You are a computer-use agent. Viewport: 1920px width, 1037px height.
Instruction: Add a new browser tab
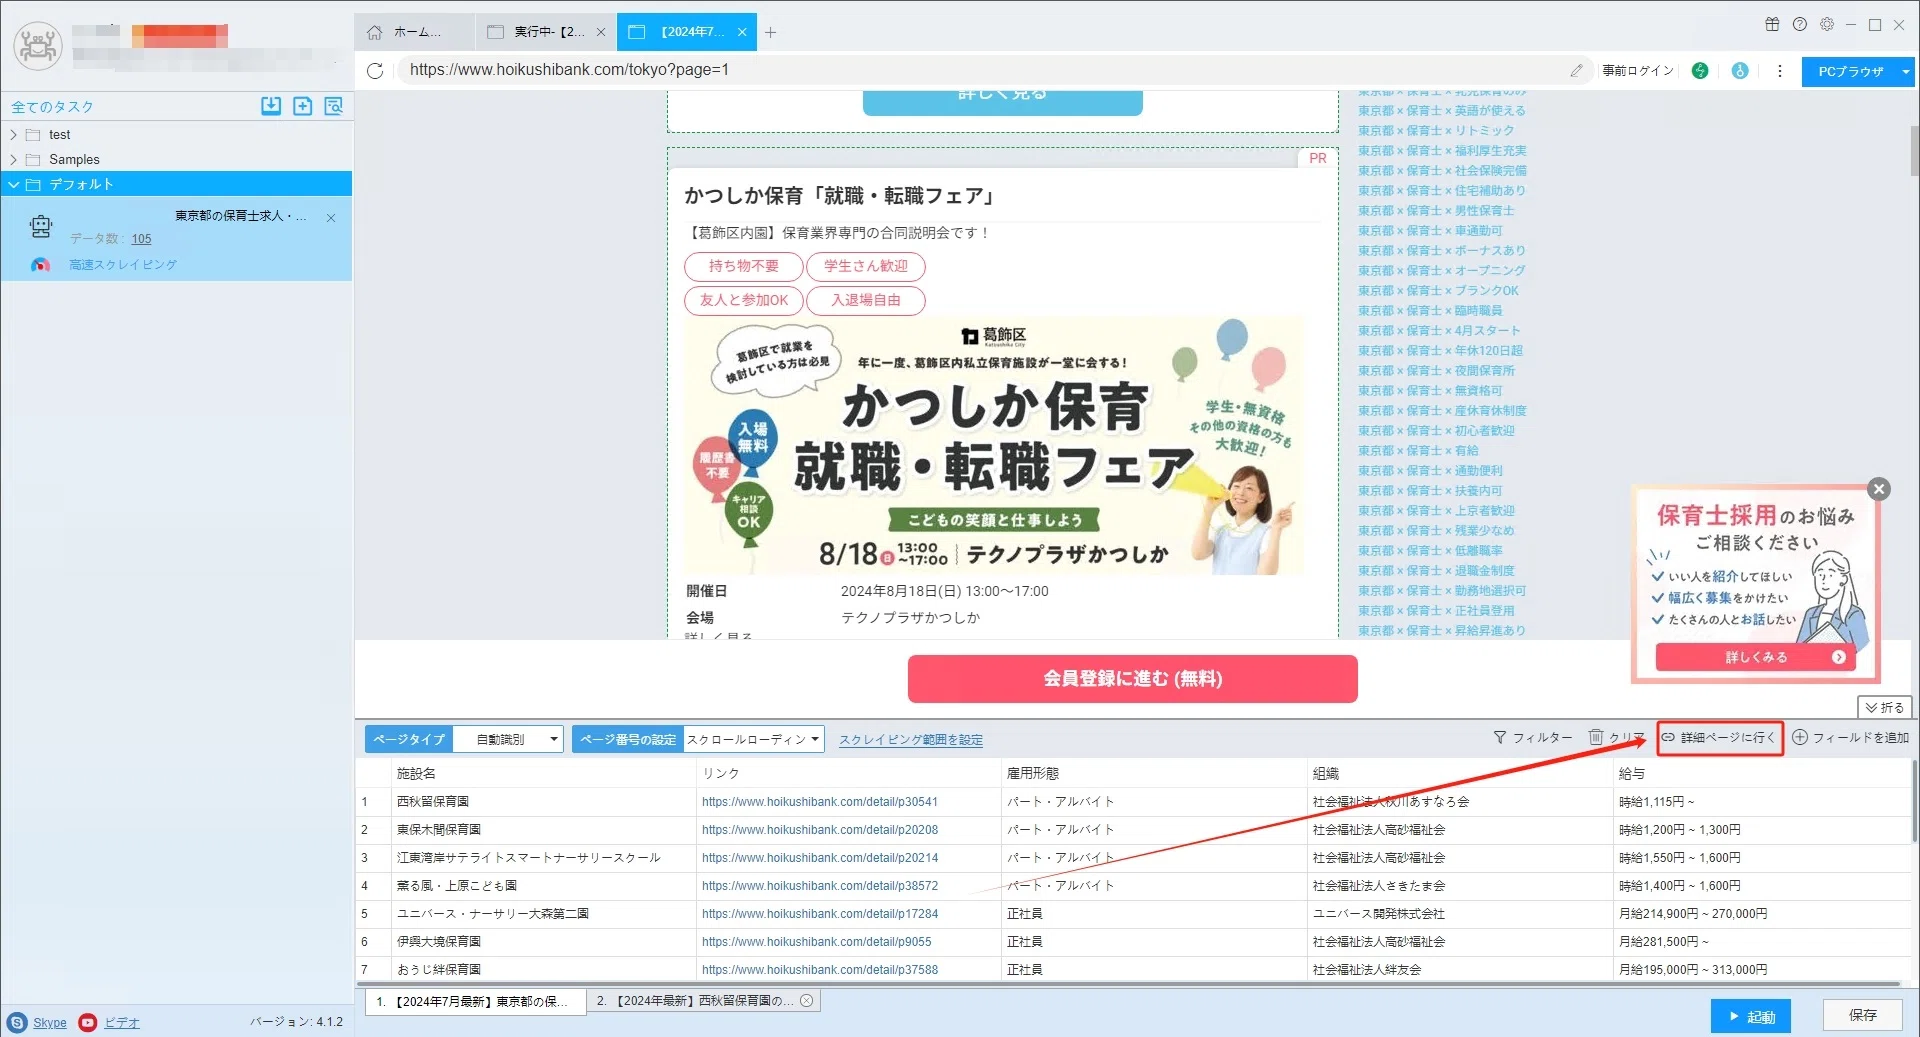(x=770, y=32)
